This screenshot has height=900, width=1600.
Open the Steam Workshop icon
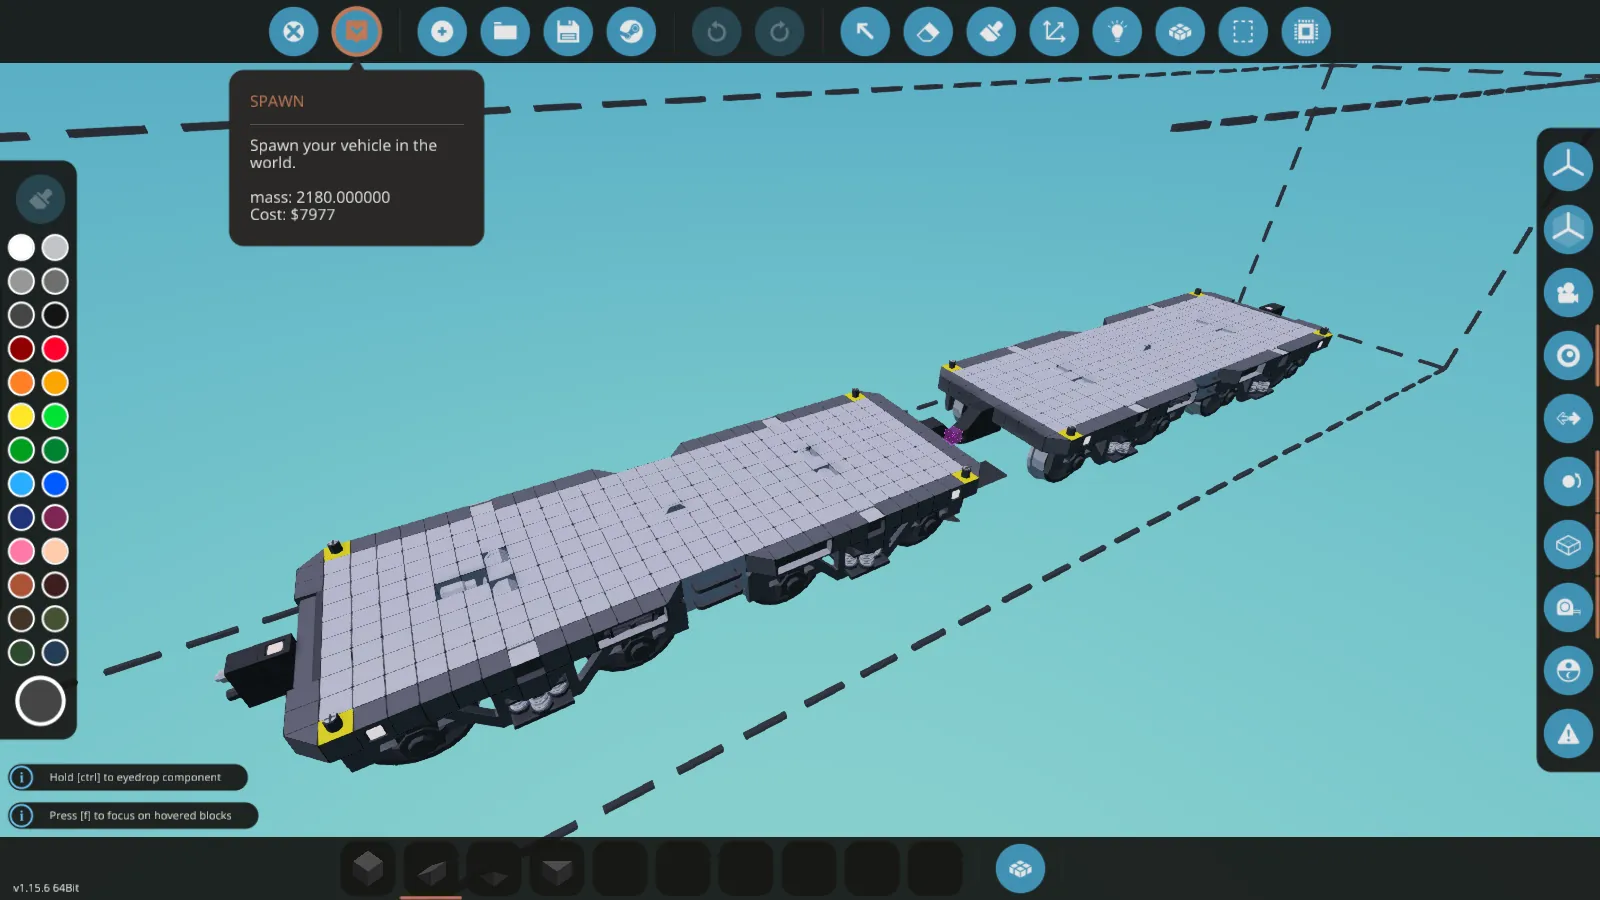pos(631,32)
